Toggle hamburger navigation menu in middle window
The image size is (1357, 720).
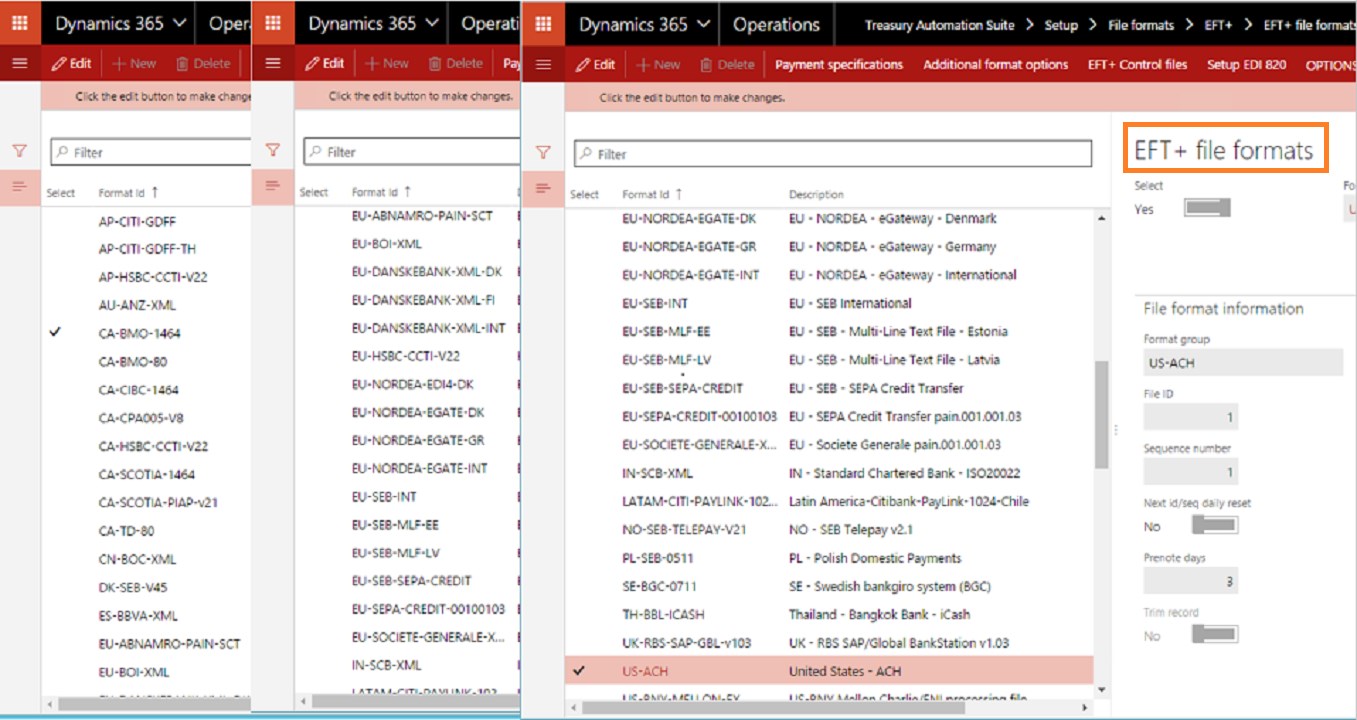click(x=273, y=63)
